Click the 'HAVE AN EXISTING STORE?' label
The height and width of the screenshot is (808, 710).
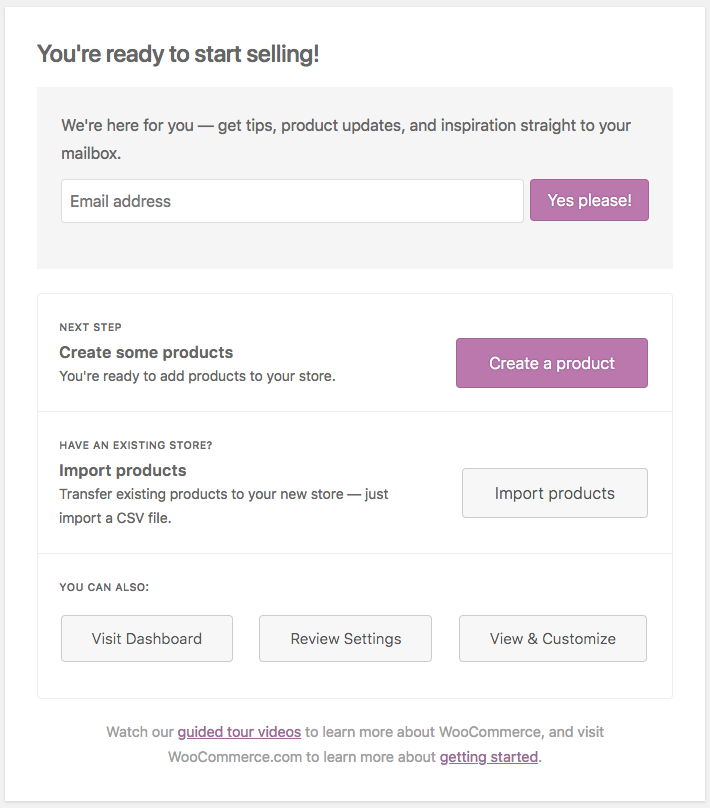(x=136, y=445)
